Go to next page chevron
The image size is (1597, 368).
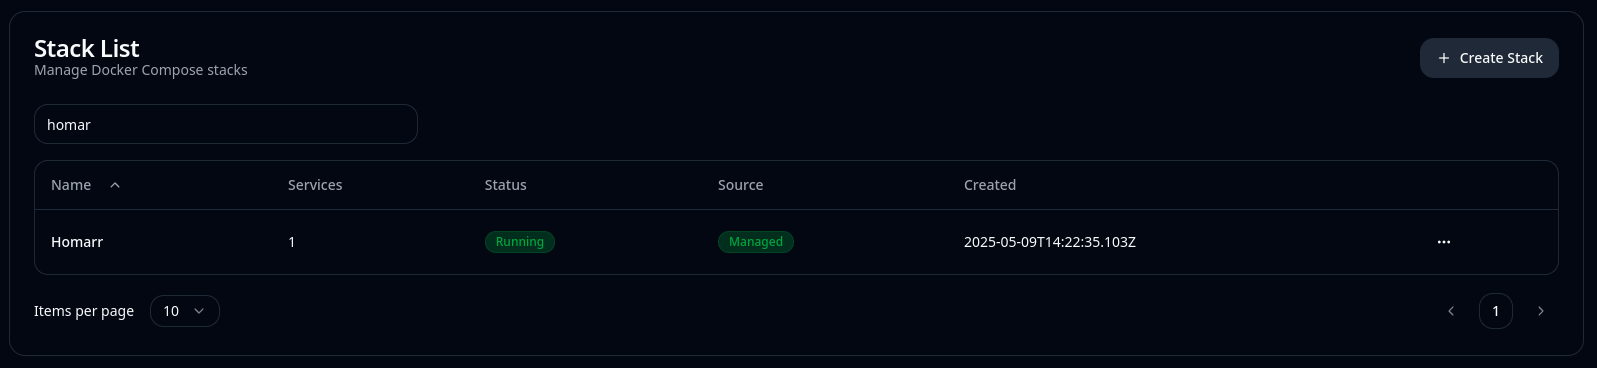click(1541, 311)
